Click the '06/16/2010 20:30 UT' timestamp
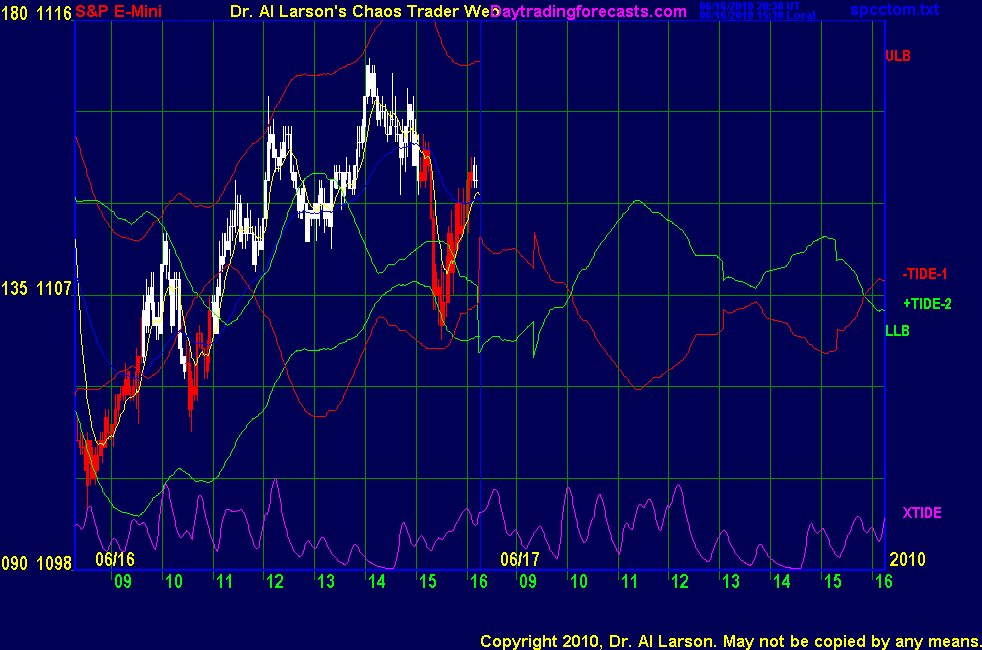Viewport: 982px width, 650px height. [x=750, y=6]
